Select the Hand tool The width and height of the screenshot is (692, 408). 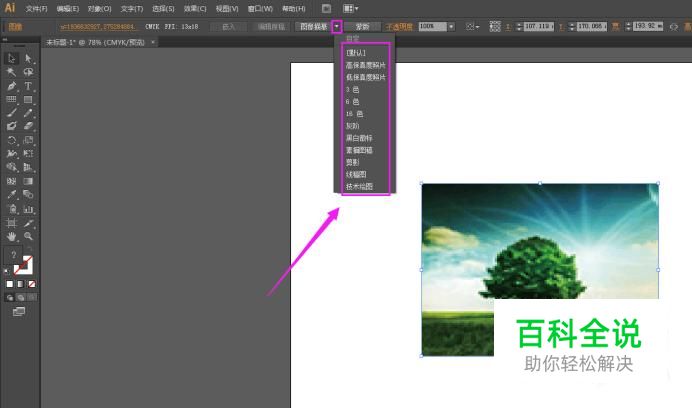pos(11,236)
